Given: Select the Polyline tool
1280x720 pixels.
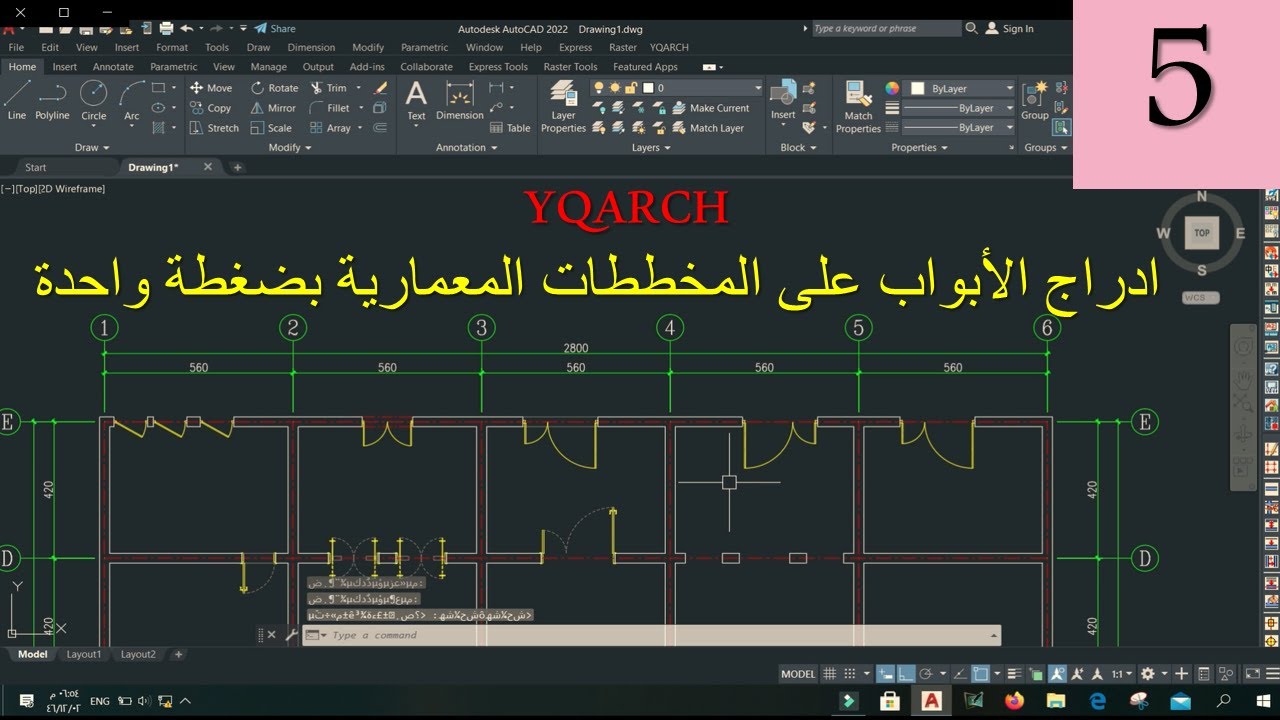Looking at the screenshot, I should point(52,101).
